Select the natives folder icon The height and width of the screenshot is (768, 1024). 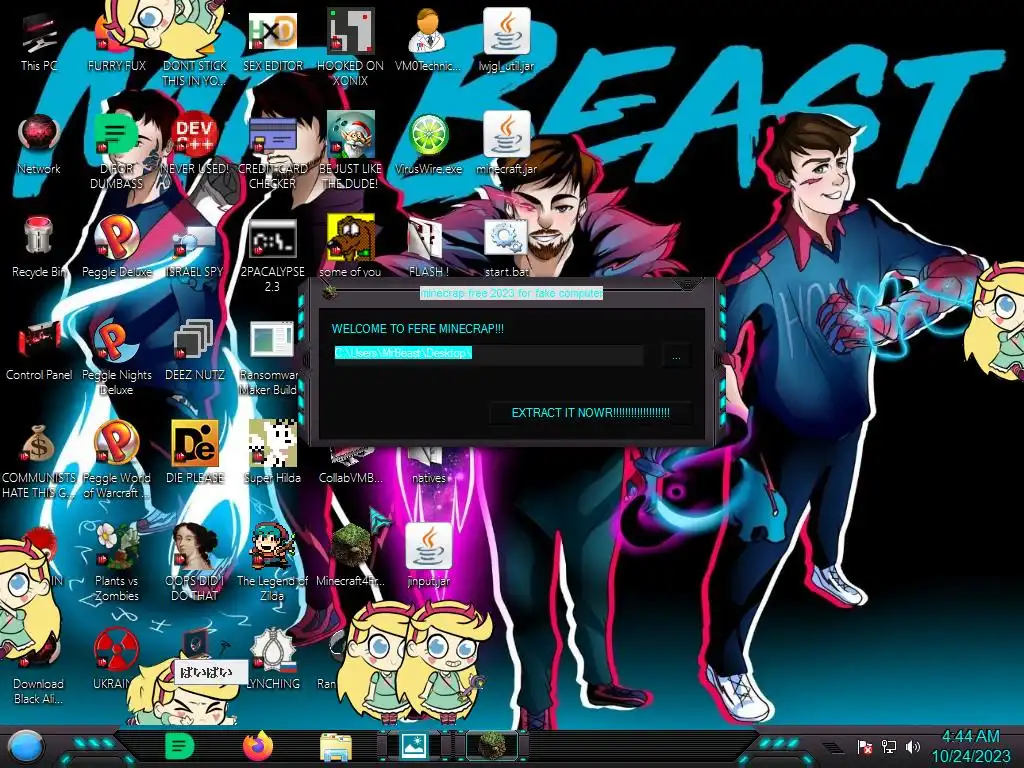[428, 466]
